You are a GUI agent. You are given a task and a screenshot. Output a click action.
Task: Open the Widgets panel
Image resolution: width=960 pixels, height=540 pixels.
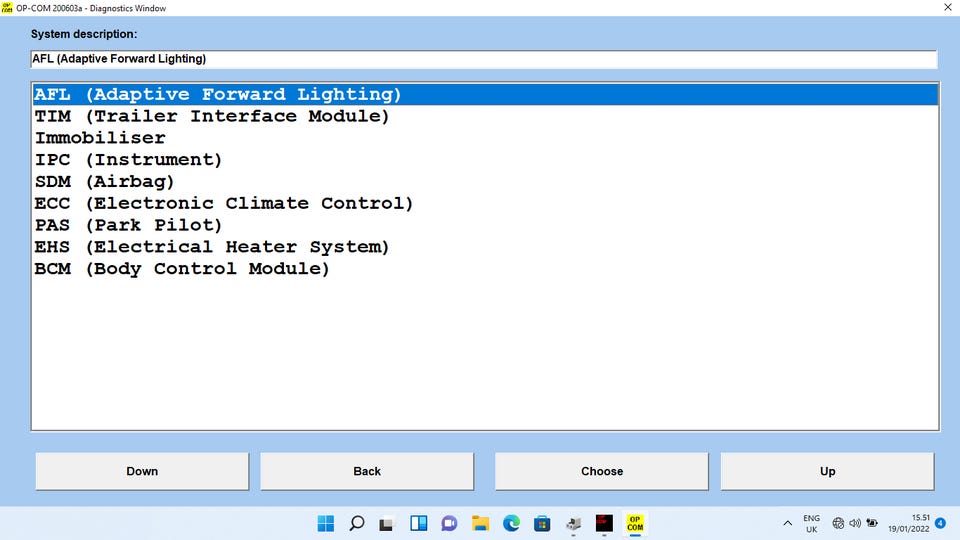419,523
